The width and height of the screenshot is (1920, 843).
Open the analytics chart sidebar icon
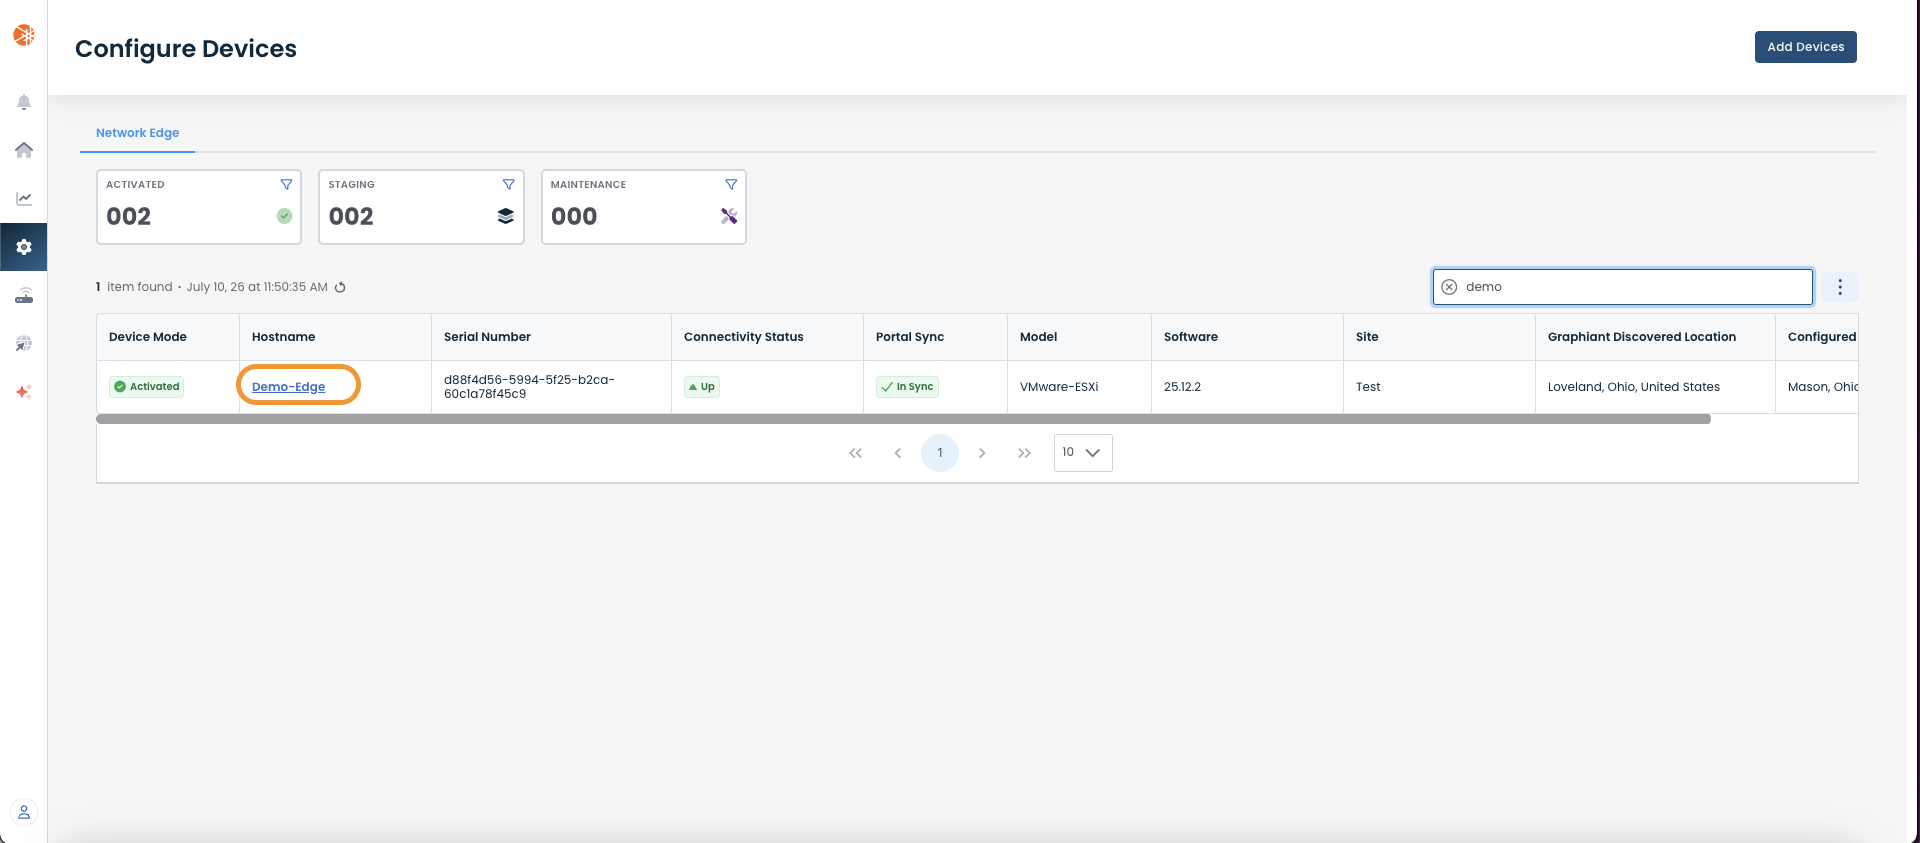24,198
